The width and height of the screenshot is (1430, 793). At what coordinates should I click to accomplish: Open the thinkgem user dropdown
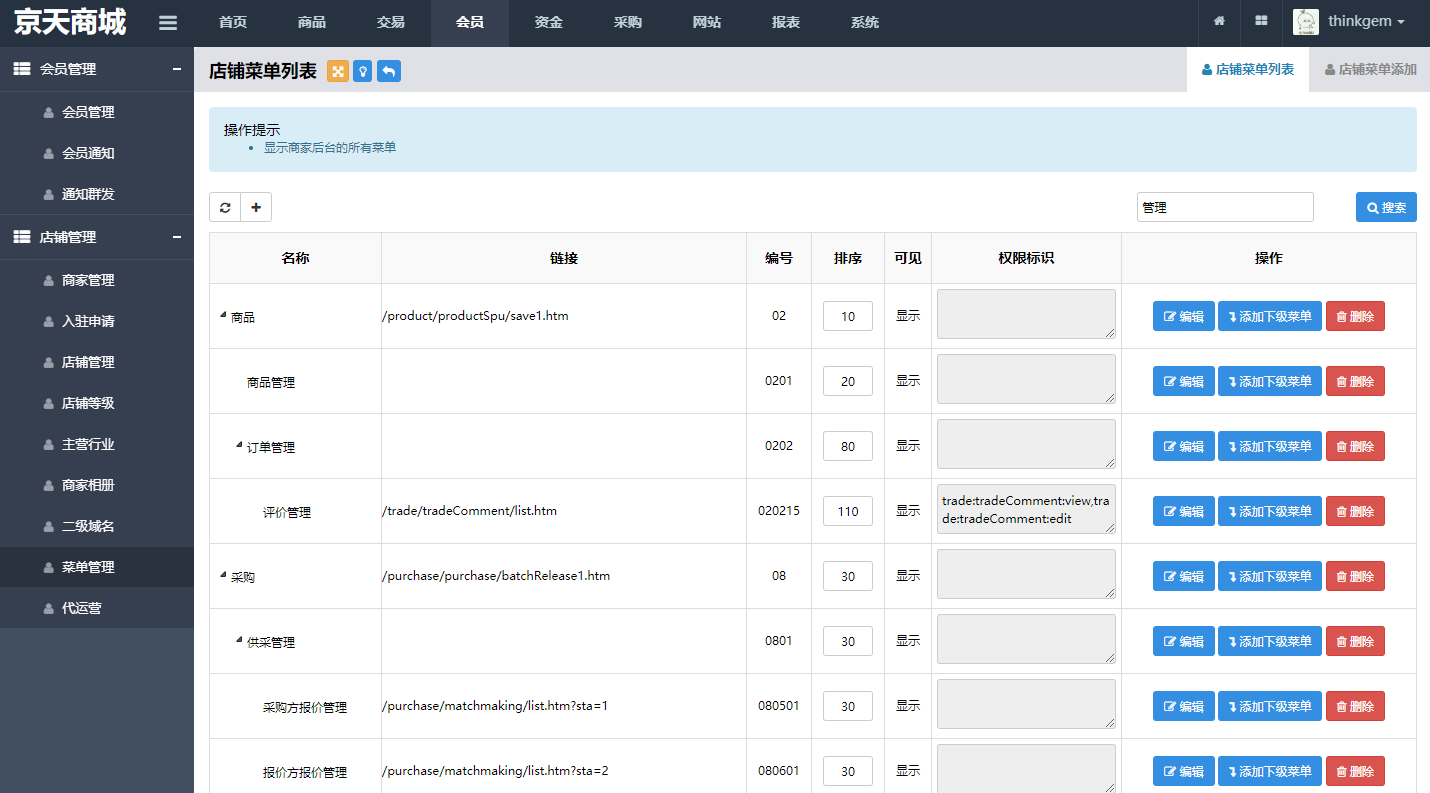click(1366, 22)
